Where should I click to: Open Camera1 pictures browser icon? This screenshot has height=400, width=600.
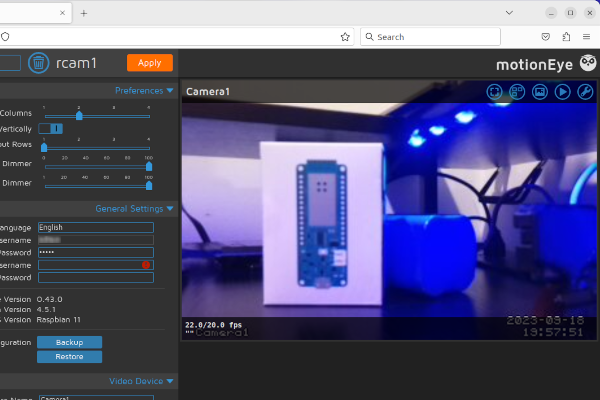540,92
